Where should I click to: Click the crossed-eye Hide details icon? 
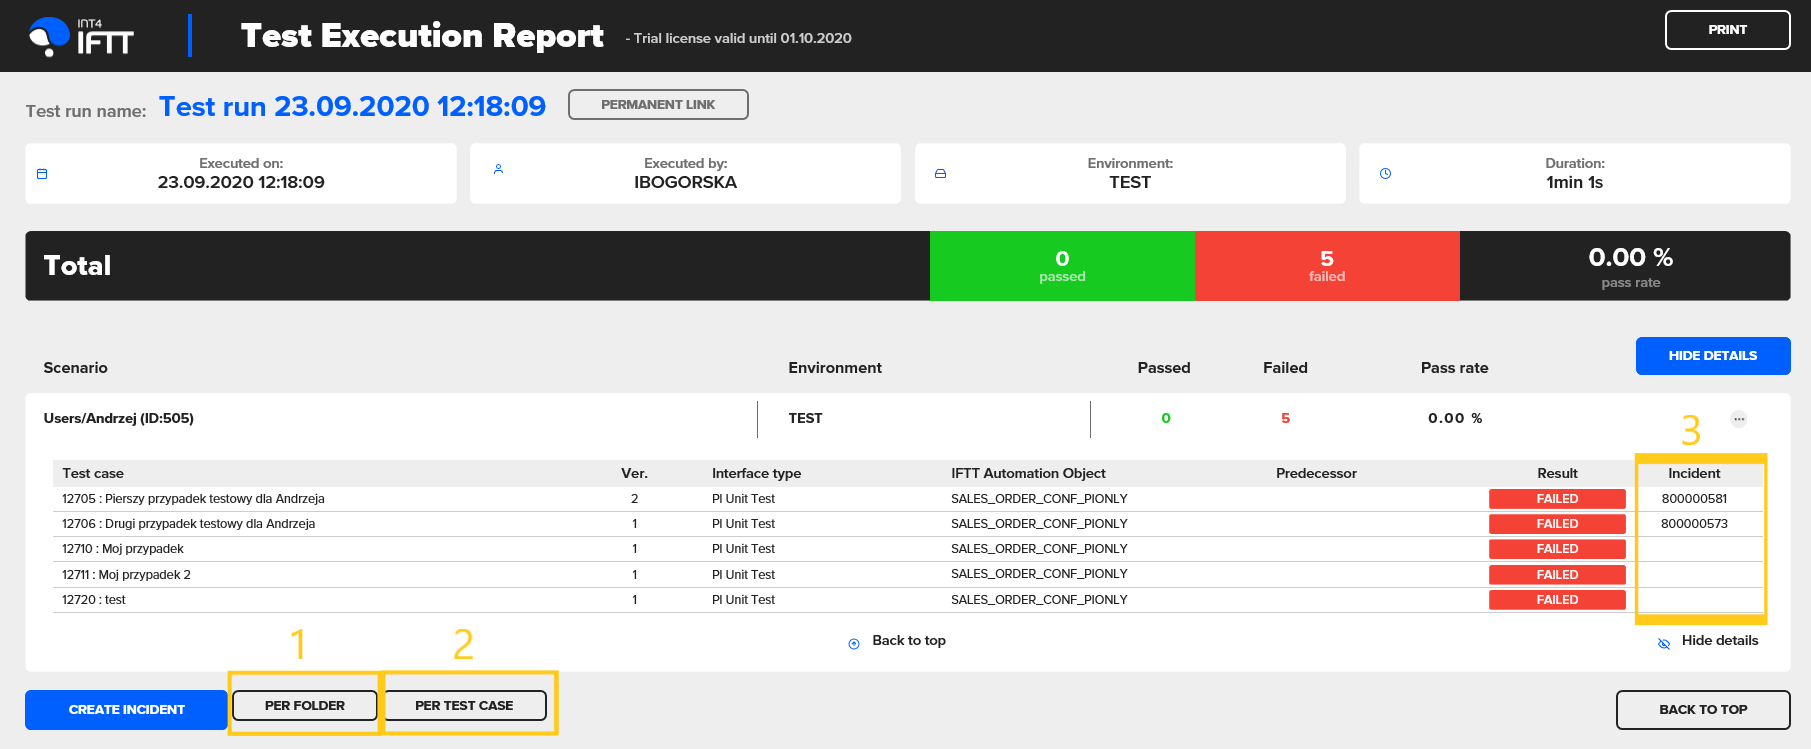[x=1664, y=644]
